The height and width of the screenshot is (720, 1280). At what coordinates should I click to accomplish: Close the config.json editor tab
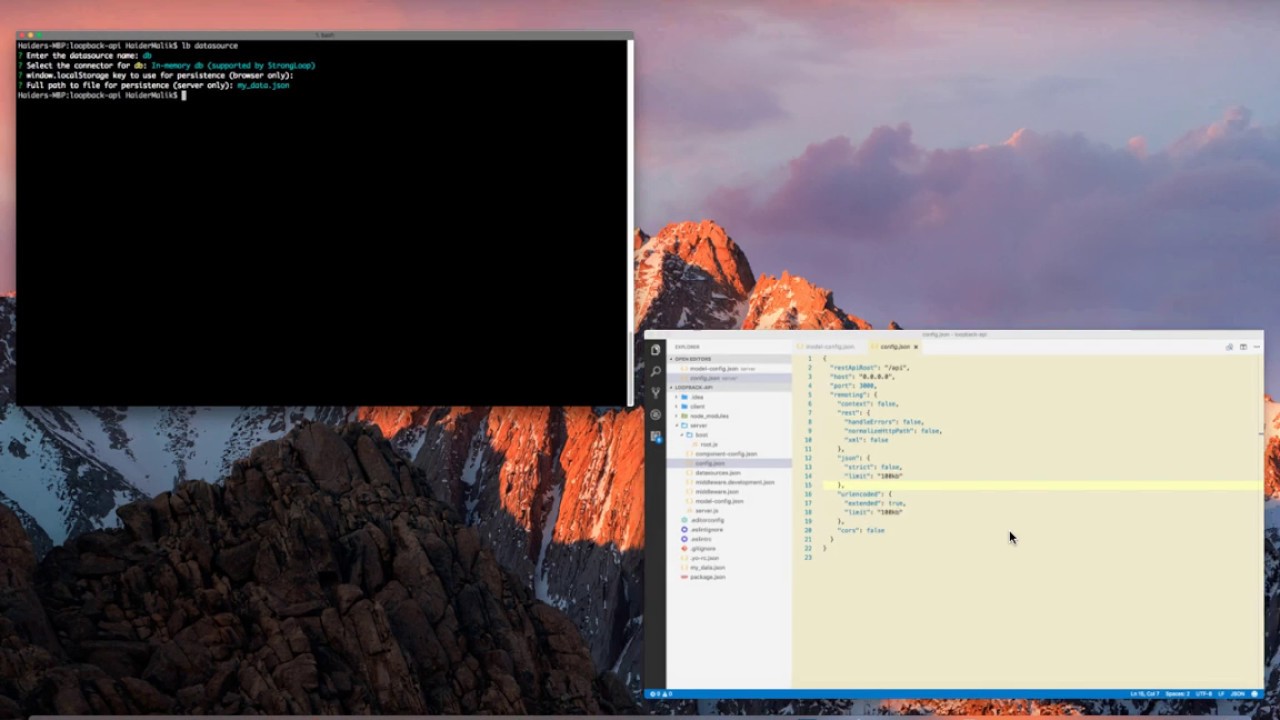pos(915,347)
